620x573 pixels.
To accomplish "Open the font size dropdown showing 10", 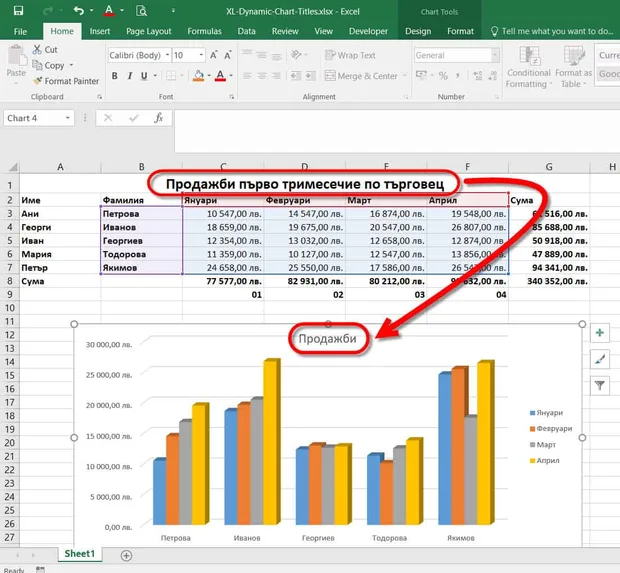I will tap(201, 55).
